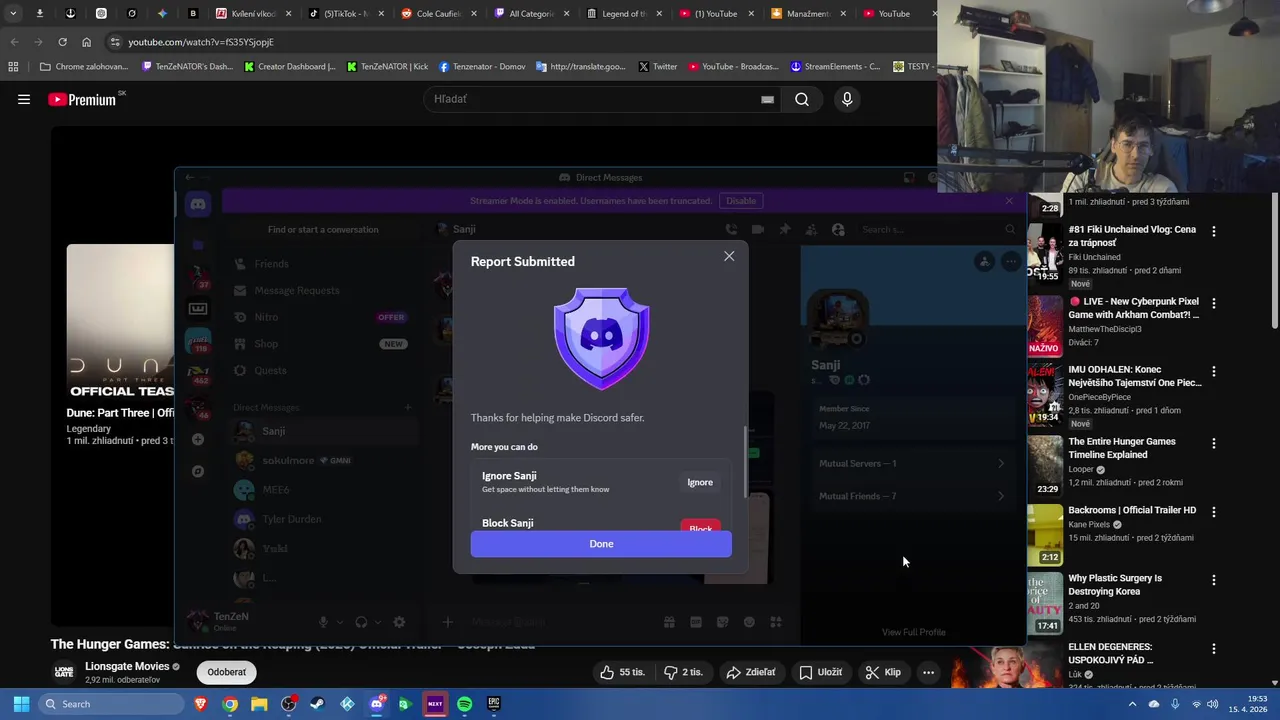The width and height of the screenshot is (1280, 720).
Task: Open browser apps grid icon
Action: click(13, 67)
